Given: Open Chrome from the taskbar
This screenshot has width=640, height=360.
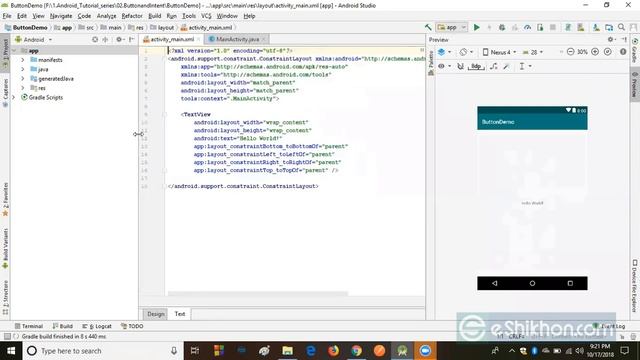Looking at the screenshot, I should (356, 351).
